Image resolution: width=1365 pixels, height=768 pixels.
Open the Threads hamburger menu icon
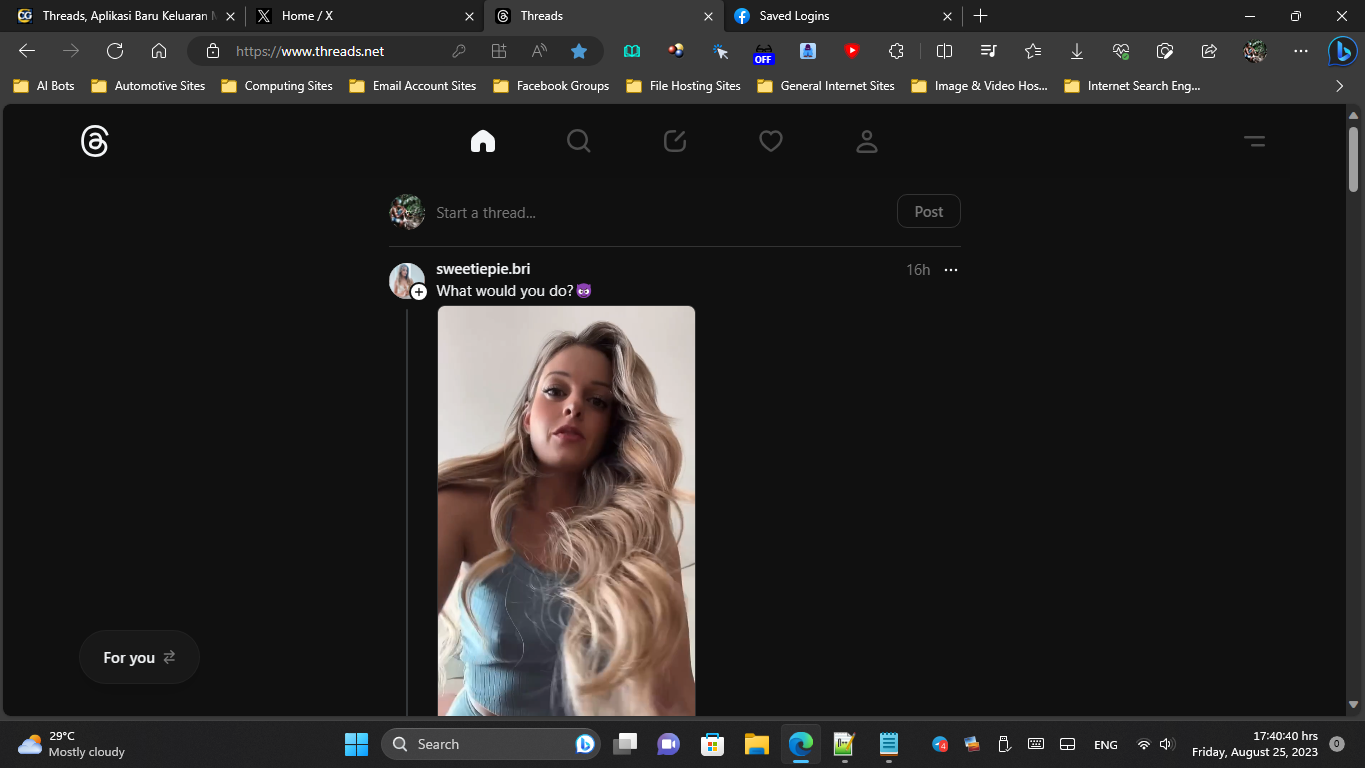[x=1254, y=142]
